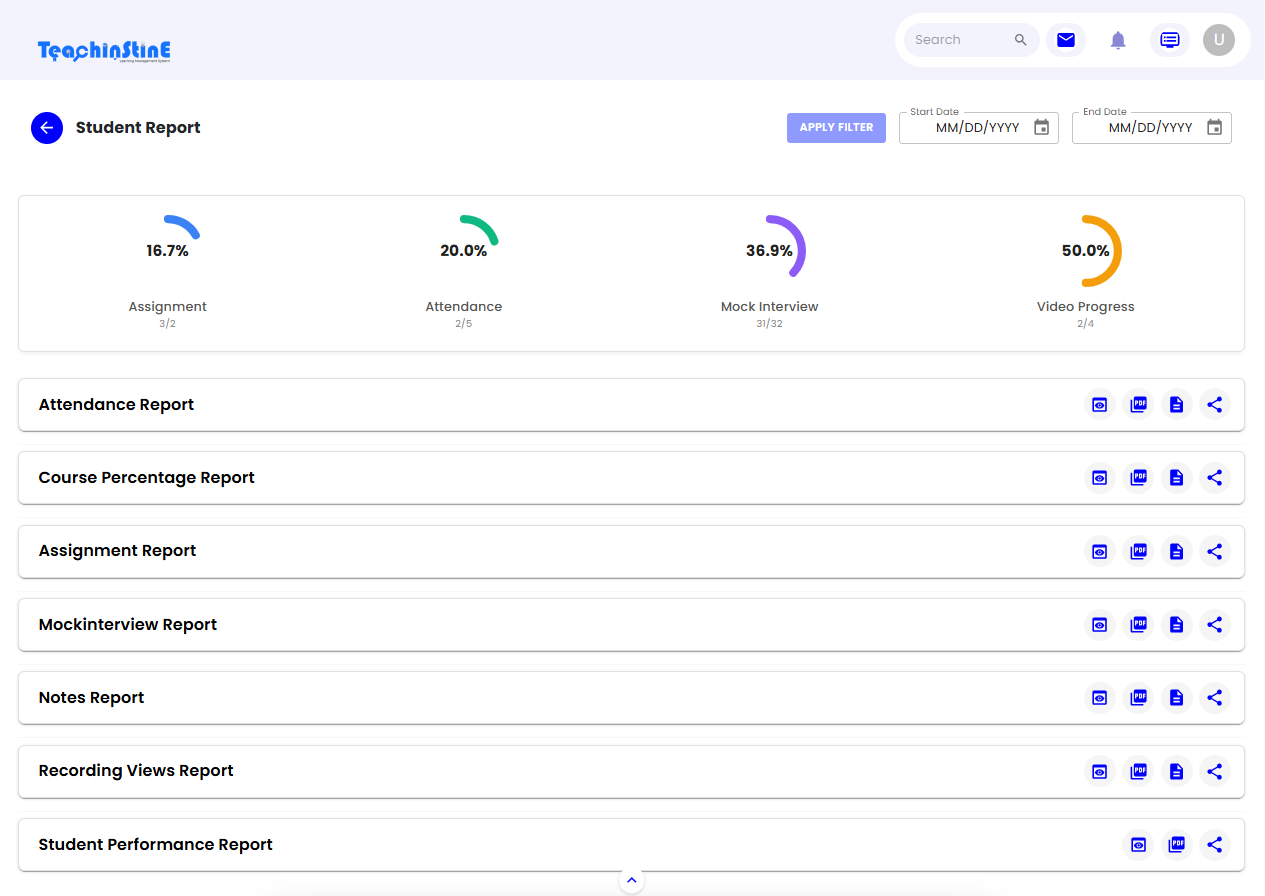
Task: Click the TeachinStinE logo
Action: 104,50
